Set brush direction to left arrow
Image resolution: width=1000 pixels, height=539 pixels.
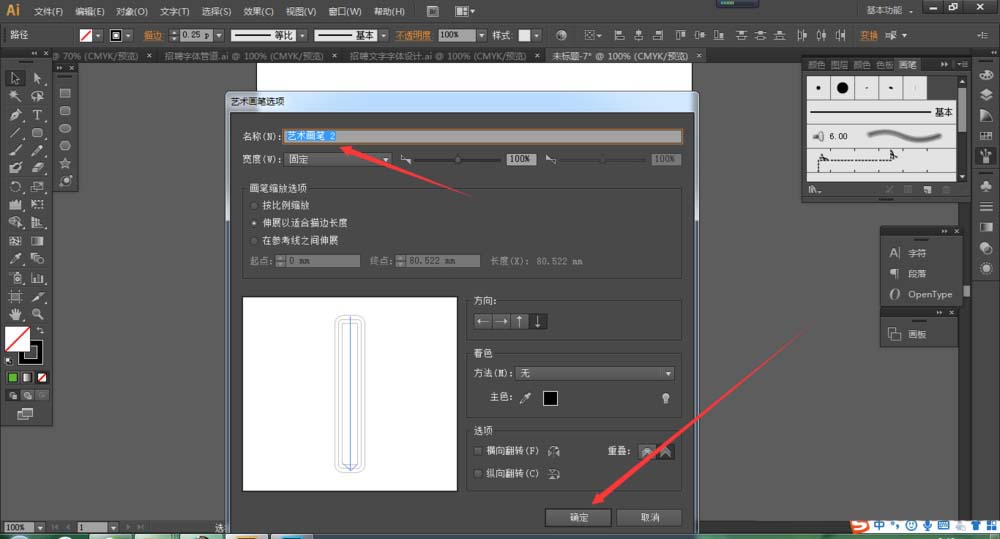pyautogui.click(x=483, y=321)
